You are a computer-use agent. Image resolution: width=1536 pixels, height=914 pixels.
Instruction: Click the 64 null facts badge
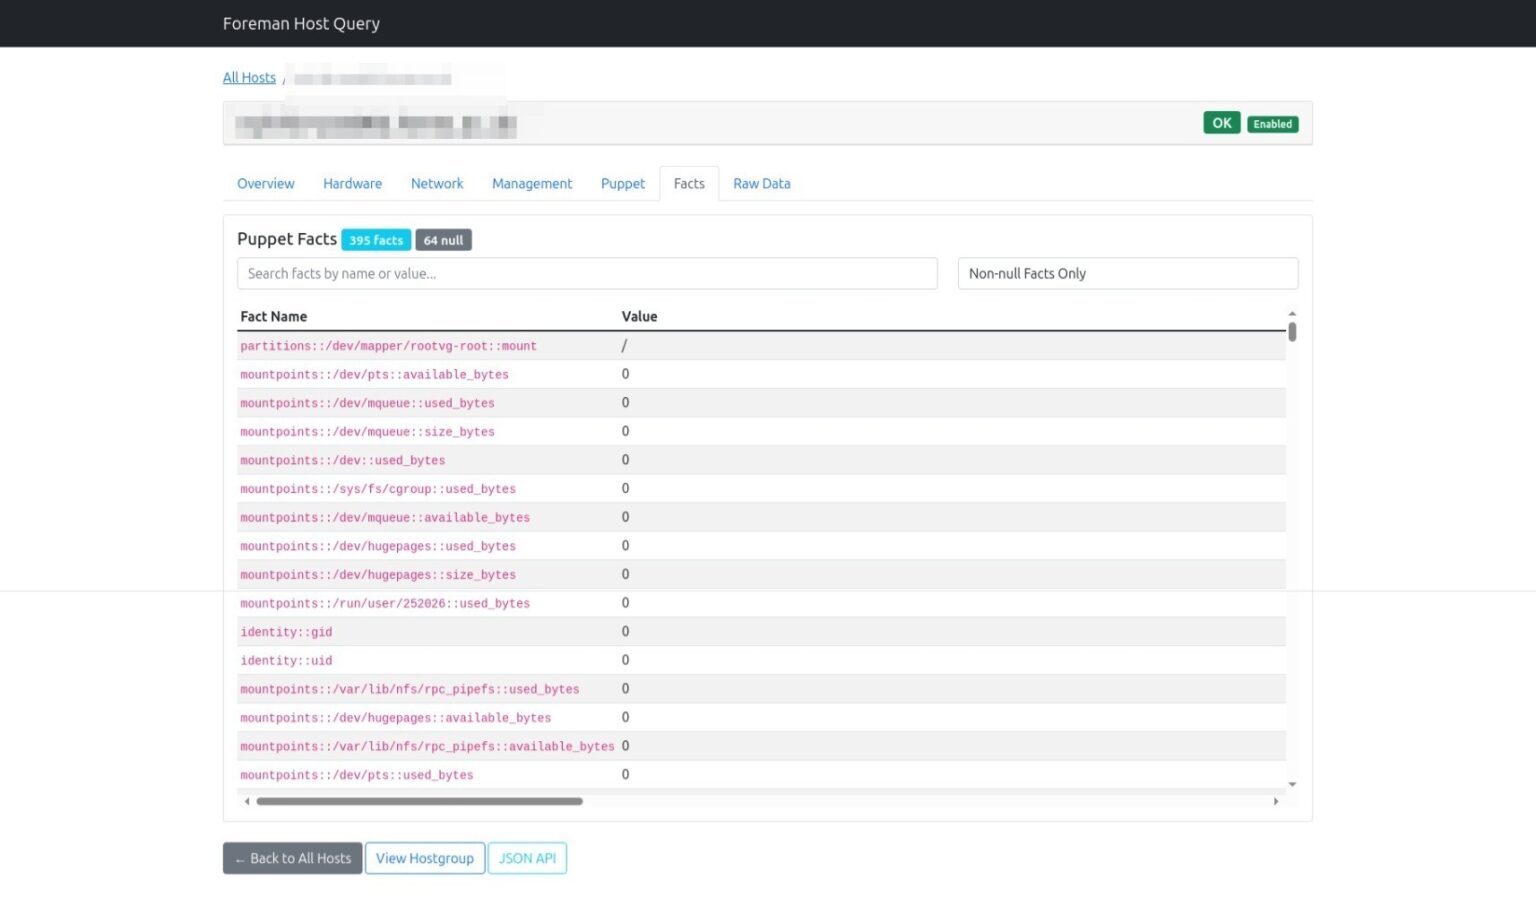(x=443, y=239)
